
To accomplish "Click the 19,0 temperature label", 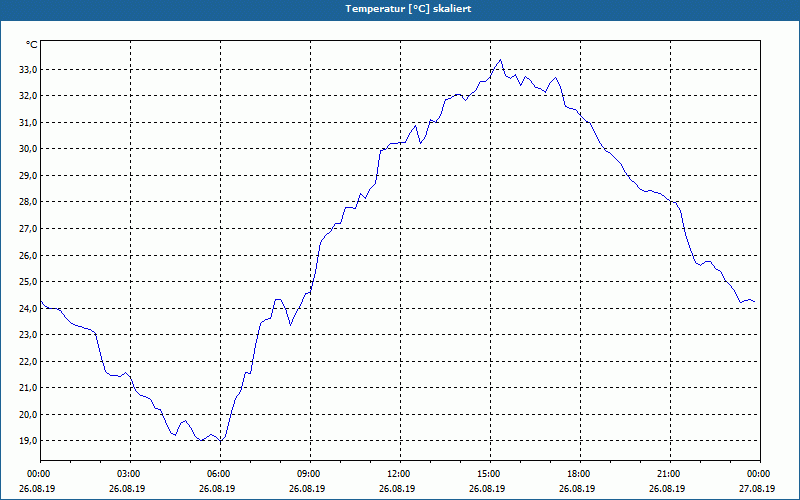I will (28, 441).
